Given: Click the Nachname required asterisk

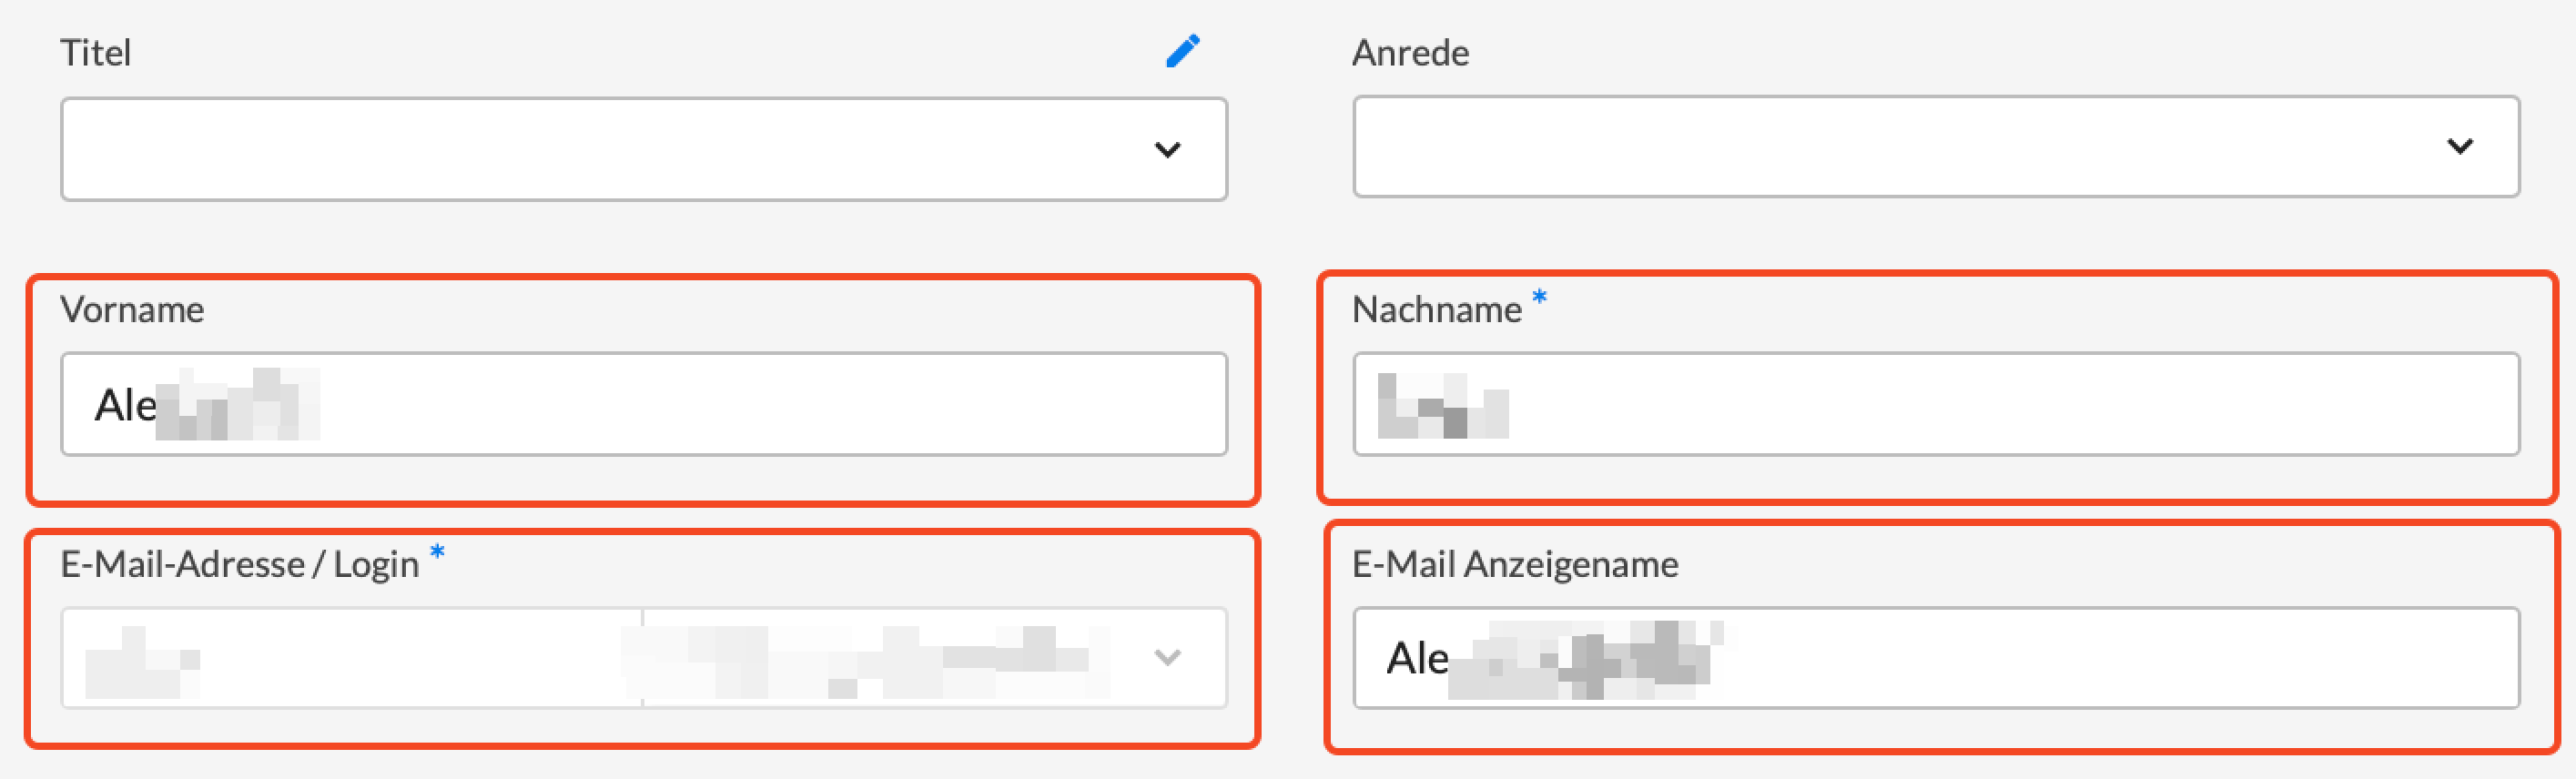Looking at the screenshot, I should (x=1540, y=297).
